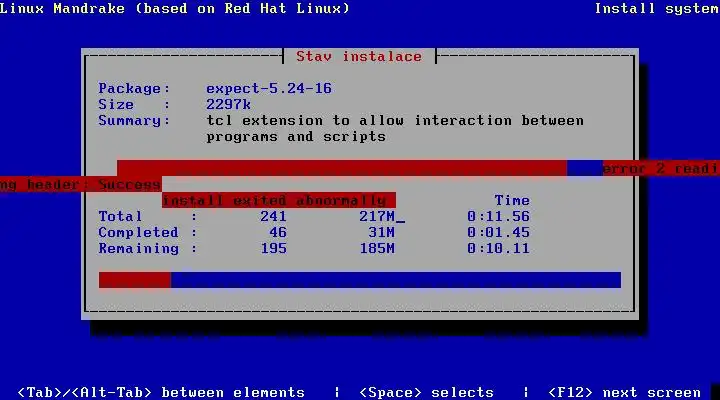This screenshot has height=400, width=720.
Task: Click the Total time 0:11.56
Action: [x=498, y=216]
